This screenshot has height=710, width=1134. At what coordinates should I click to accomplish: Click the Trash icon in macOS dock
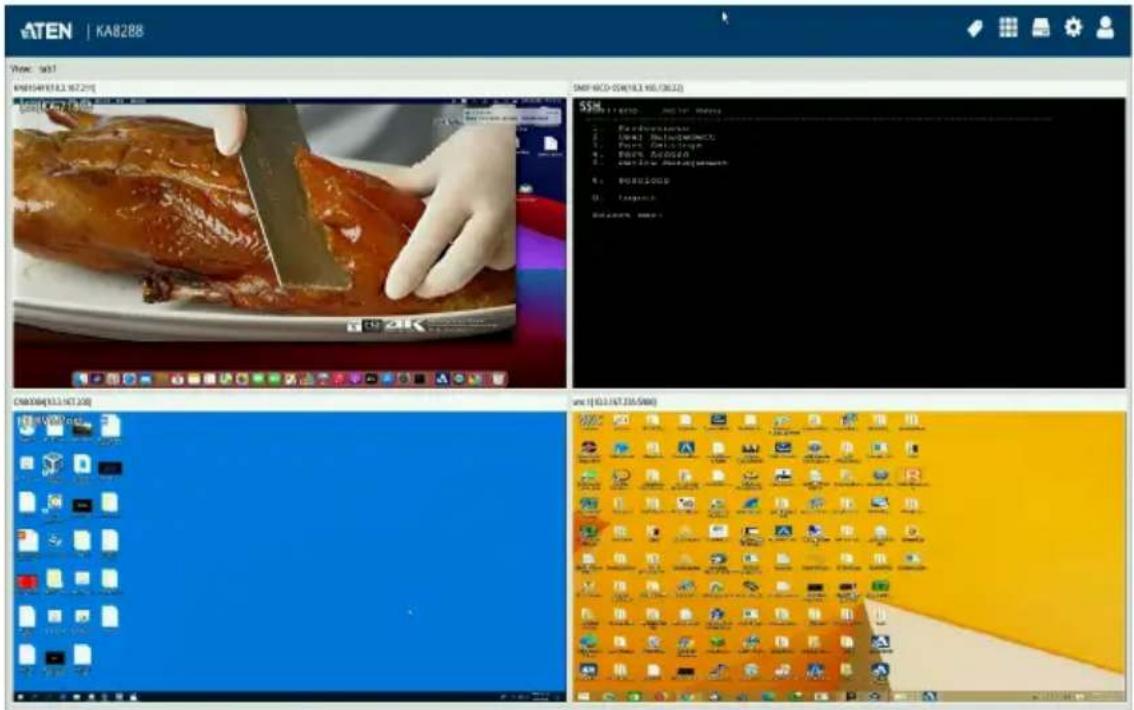coord(498,379)
